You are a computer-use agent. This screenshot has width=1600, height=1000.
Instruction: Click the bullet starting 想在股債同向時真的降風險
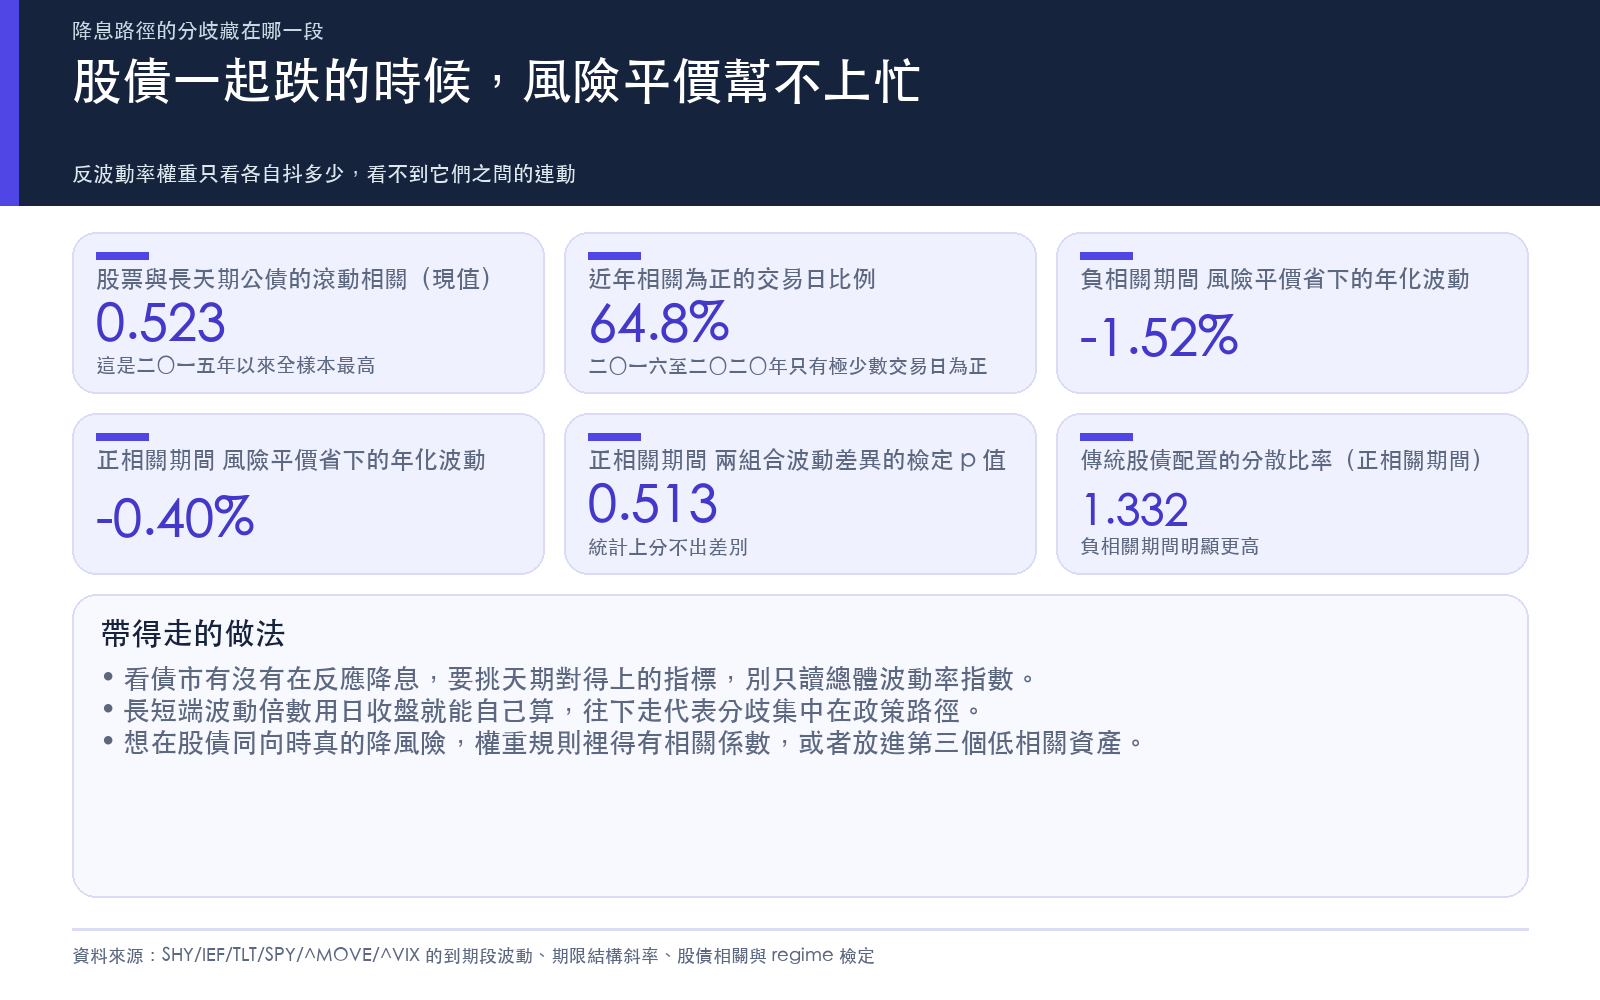click(x=624, y=743)
